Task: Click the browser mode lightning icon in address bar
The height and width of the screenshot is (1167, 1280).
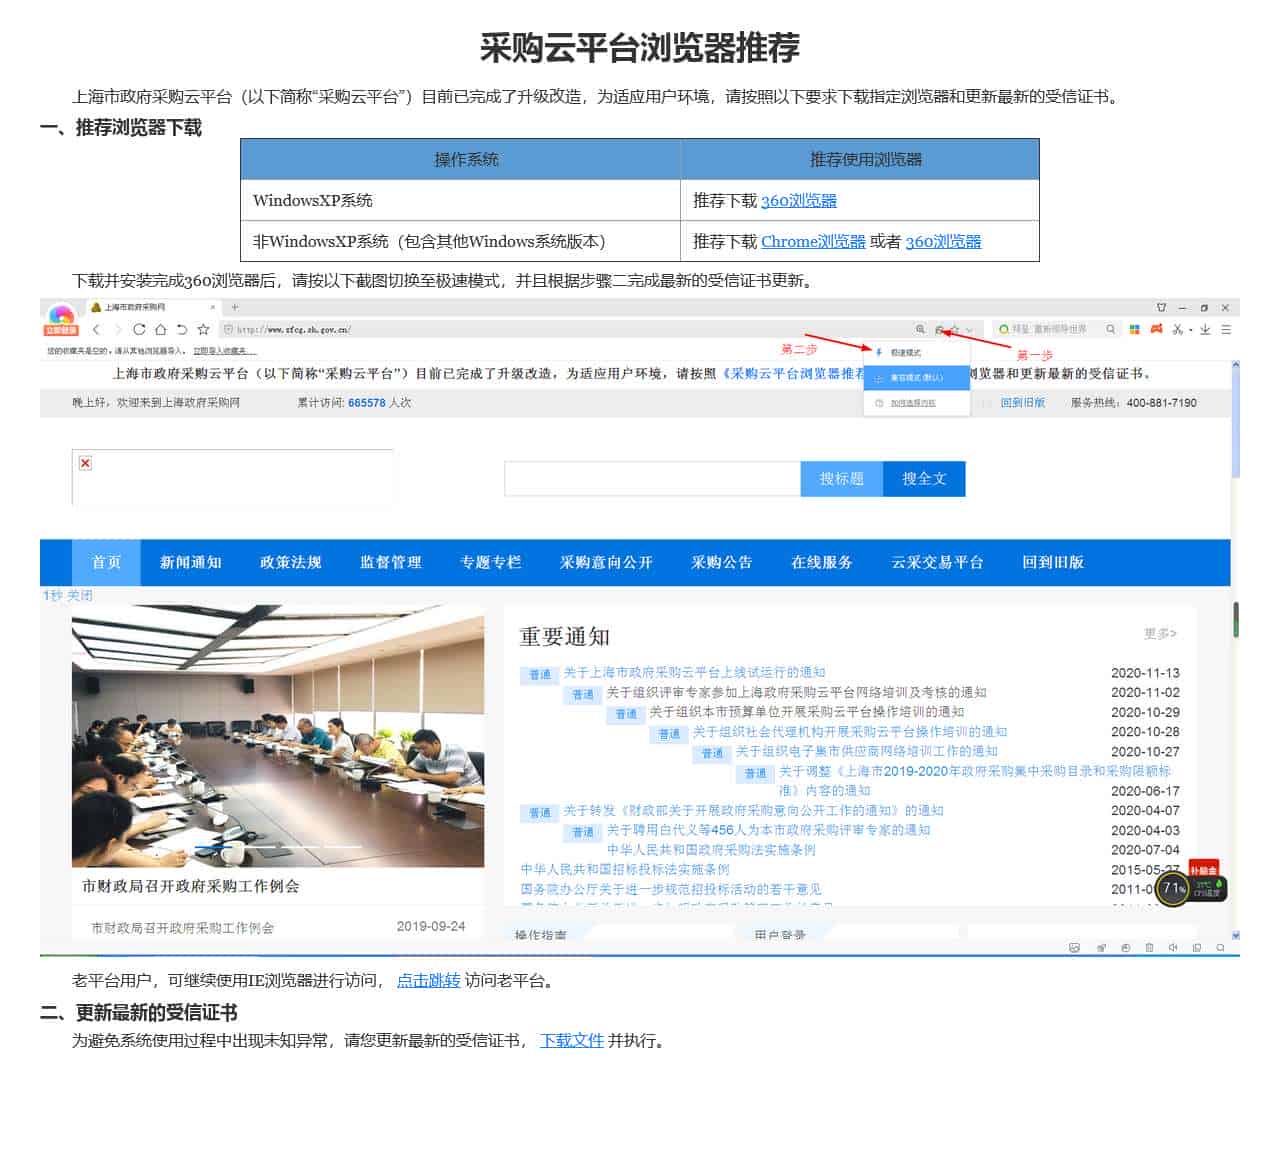Action: pos(940,329)
